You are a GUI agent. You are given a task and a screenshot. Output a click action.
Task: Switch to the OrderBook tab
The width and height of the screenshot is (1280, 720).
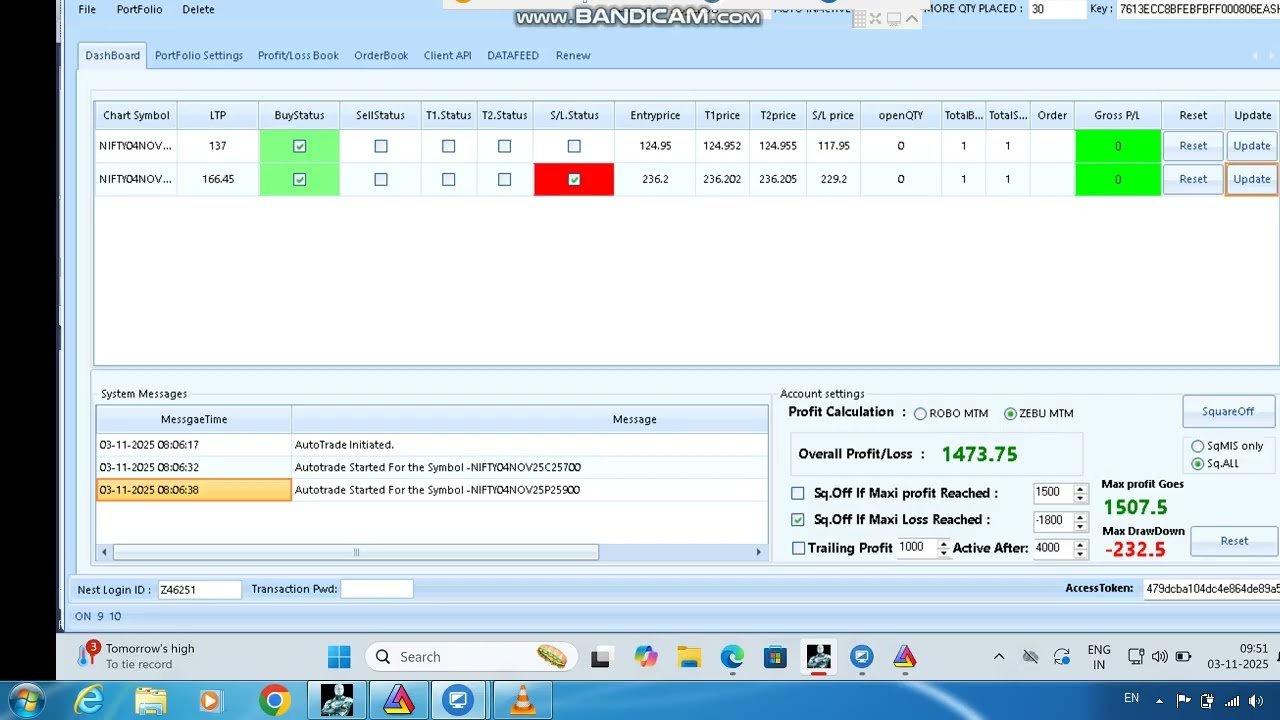381,55
